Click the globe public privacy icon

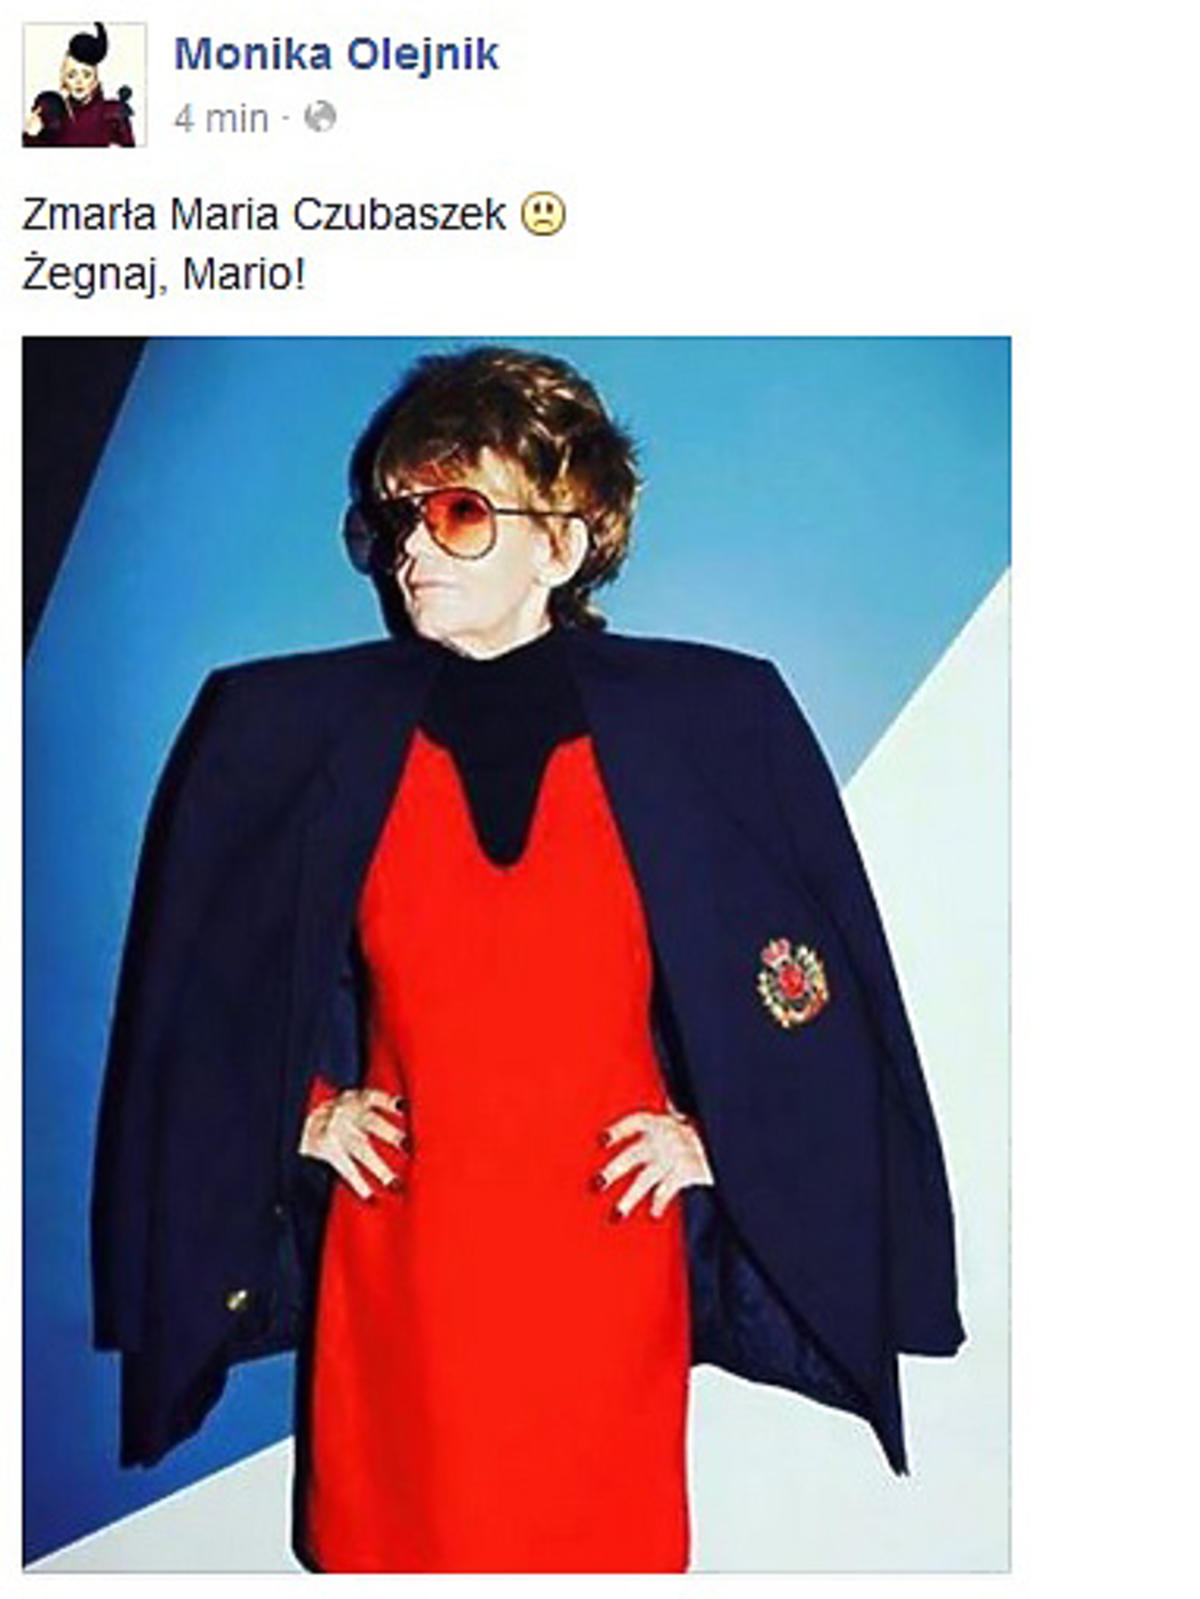320,117
